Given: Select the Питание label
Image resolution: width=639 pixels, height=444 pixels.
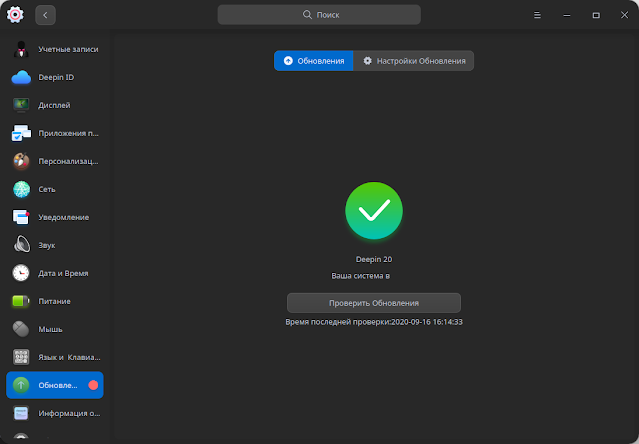Looking at the screenshot, I should coord(54,301).
